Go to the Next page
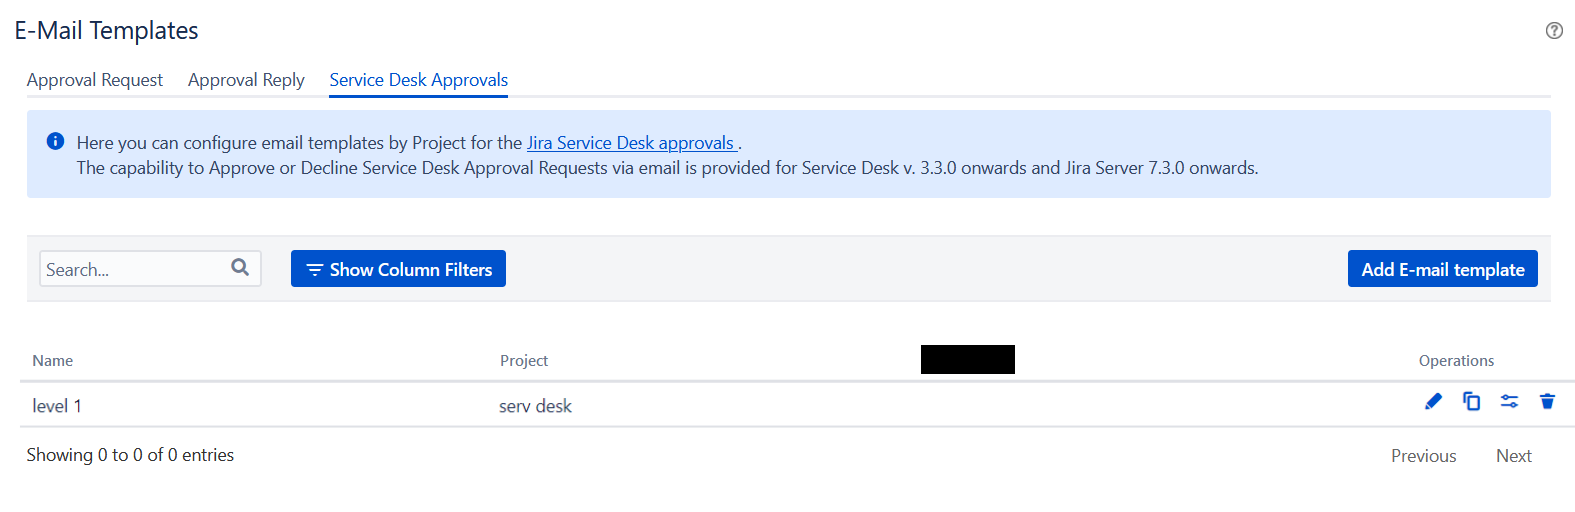The height and width of the screenshot is (512, 1575). point(1513,456)
